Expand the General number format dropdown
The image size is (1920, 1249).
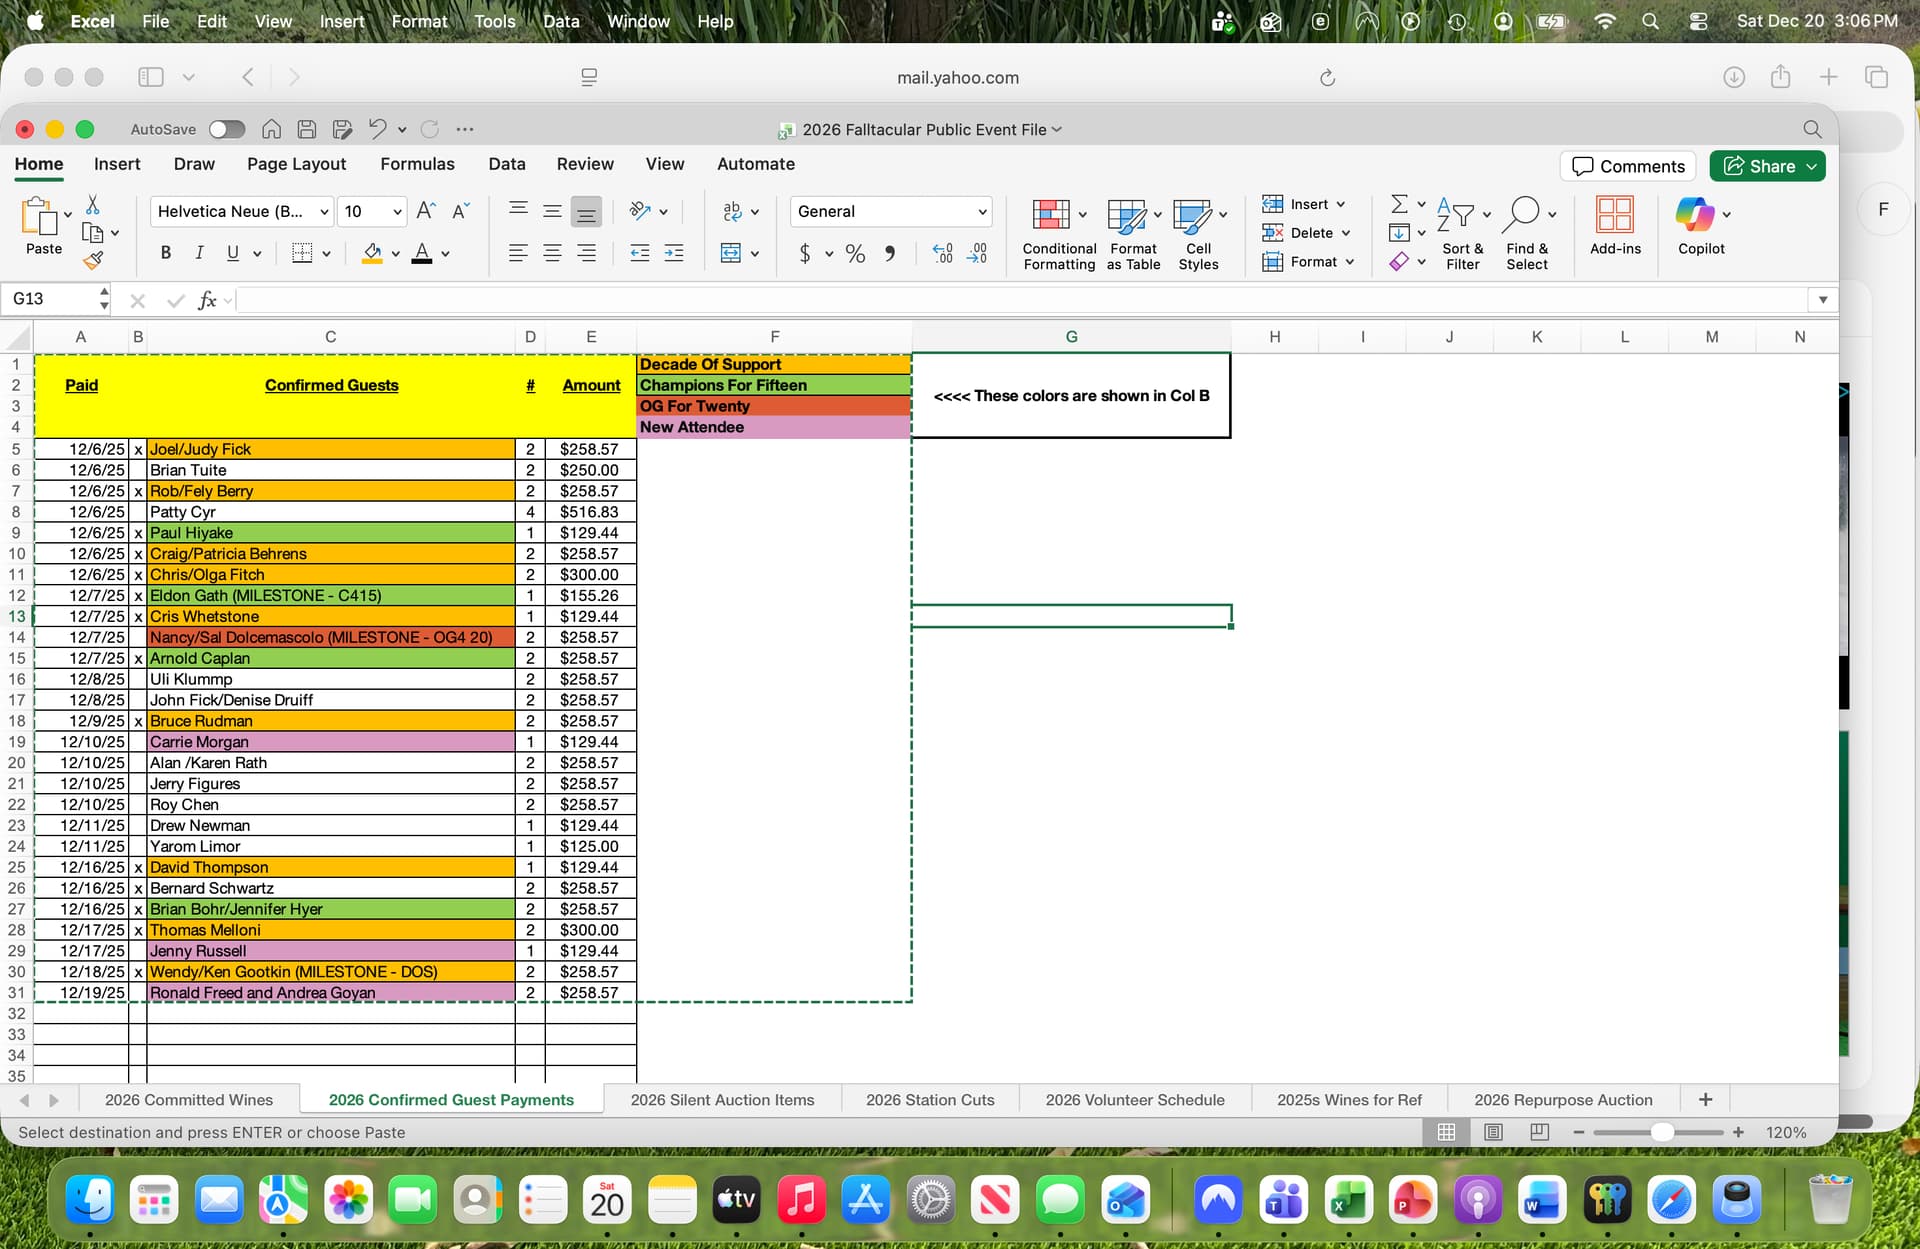pyautogui.click(x=982, y=212)
